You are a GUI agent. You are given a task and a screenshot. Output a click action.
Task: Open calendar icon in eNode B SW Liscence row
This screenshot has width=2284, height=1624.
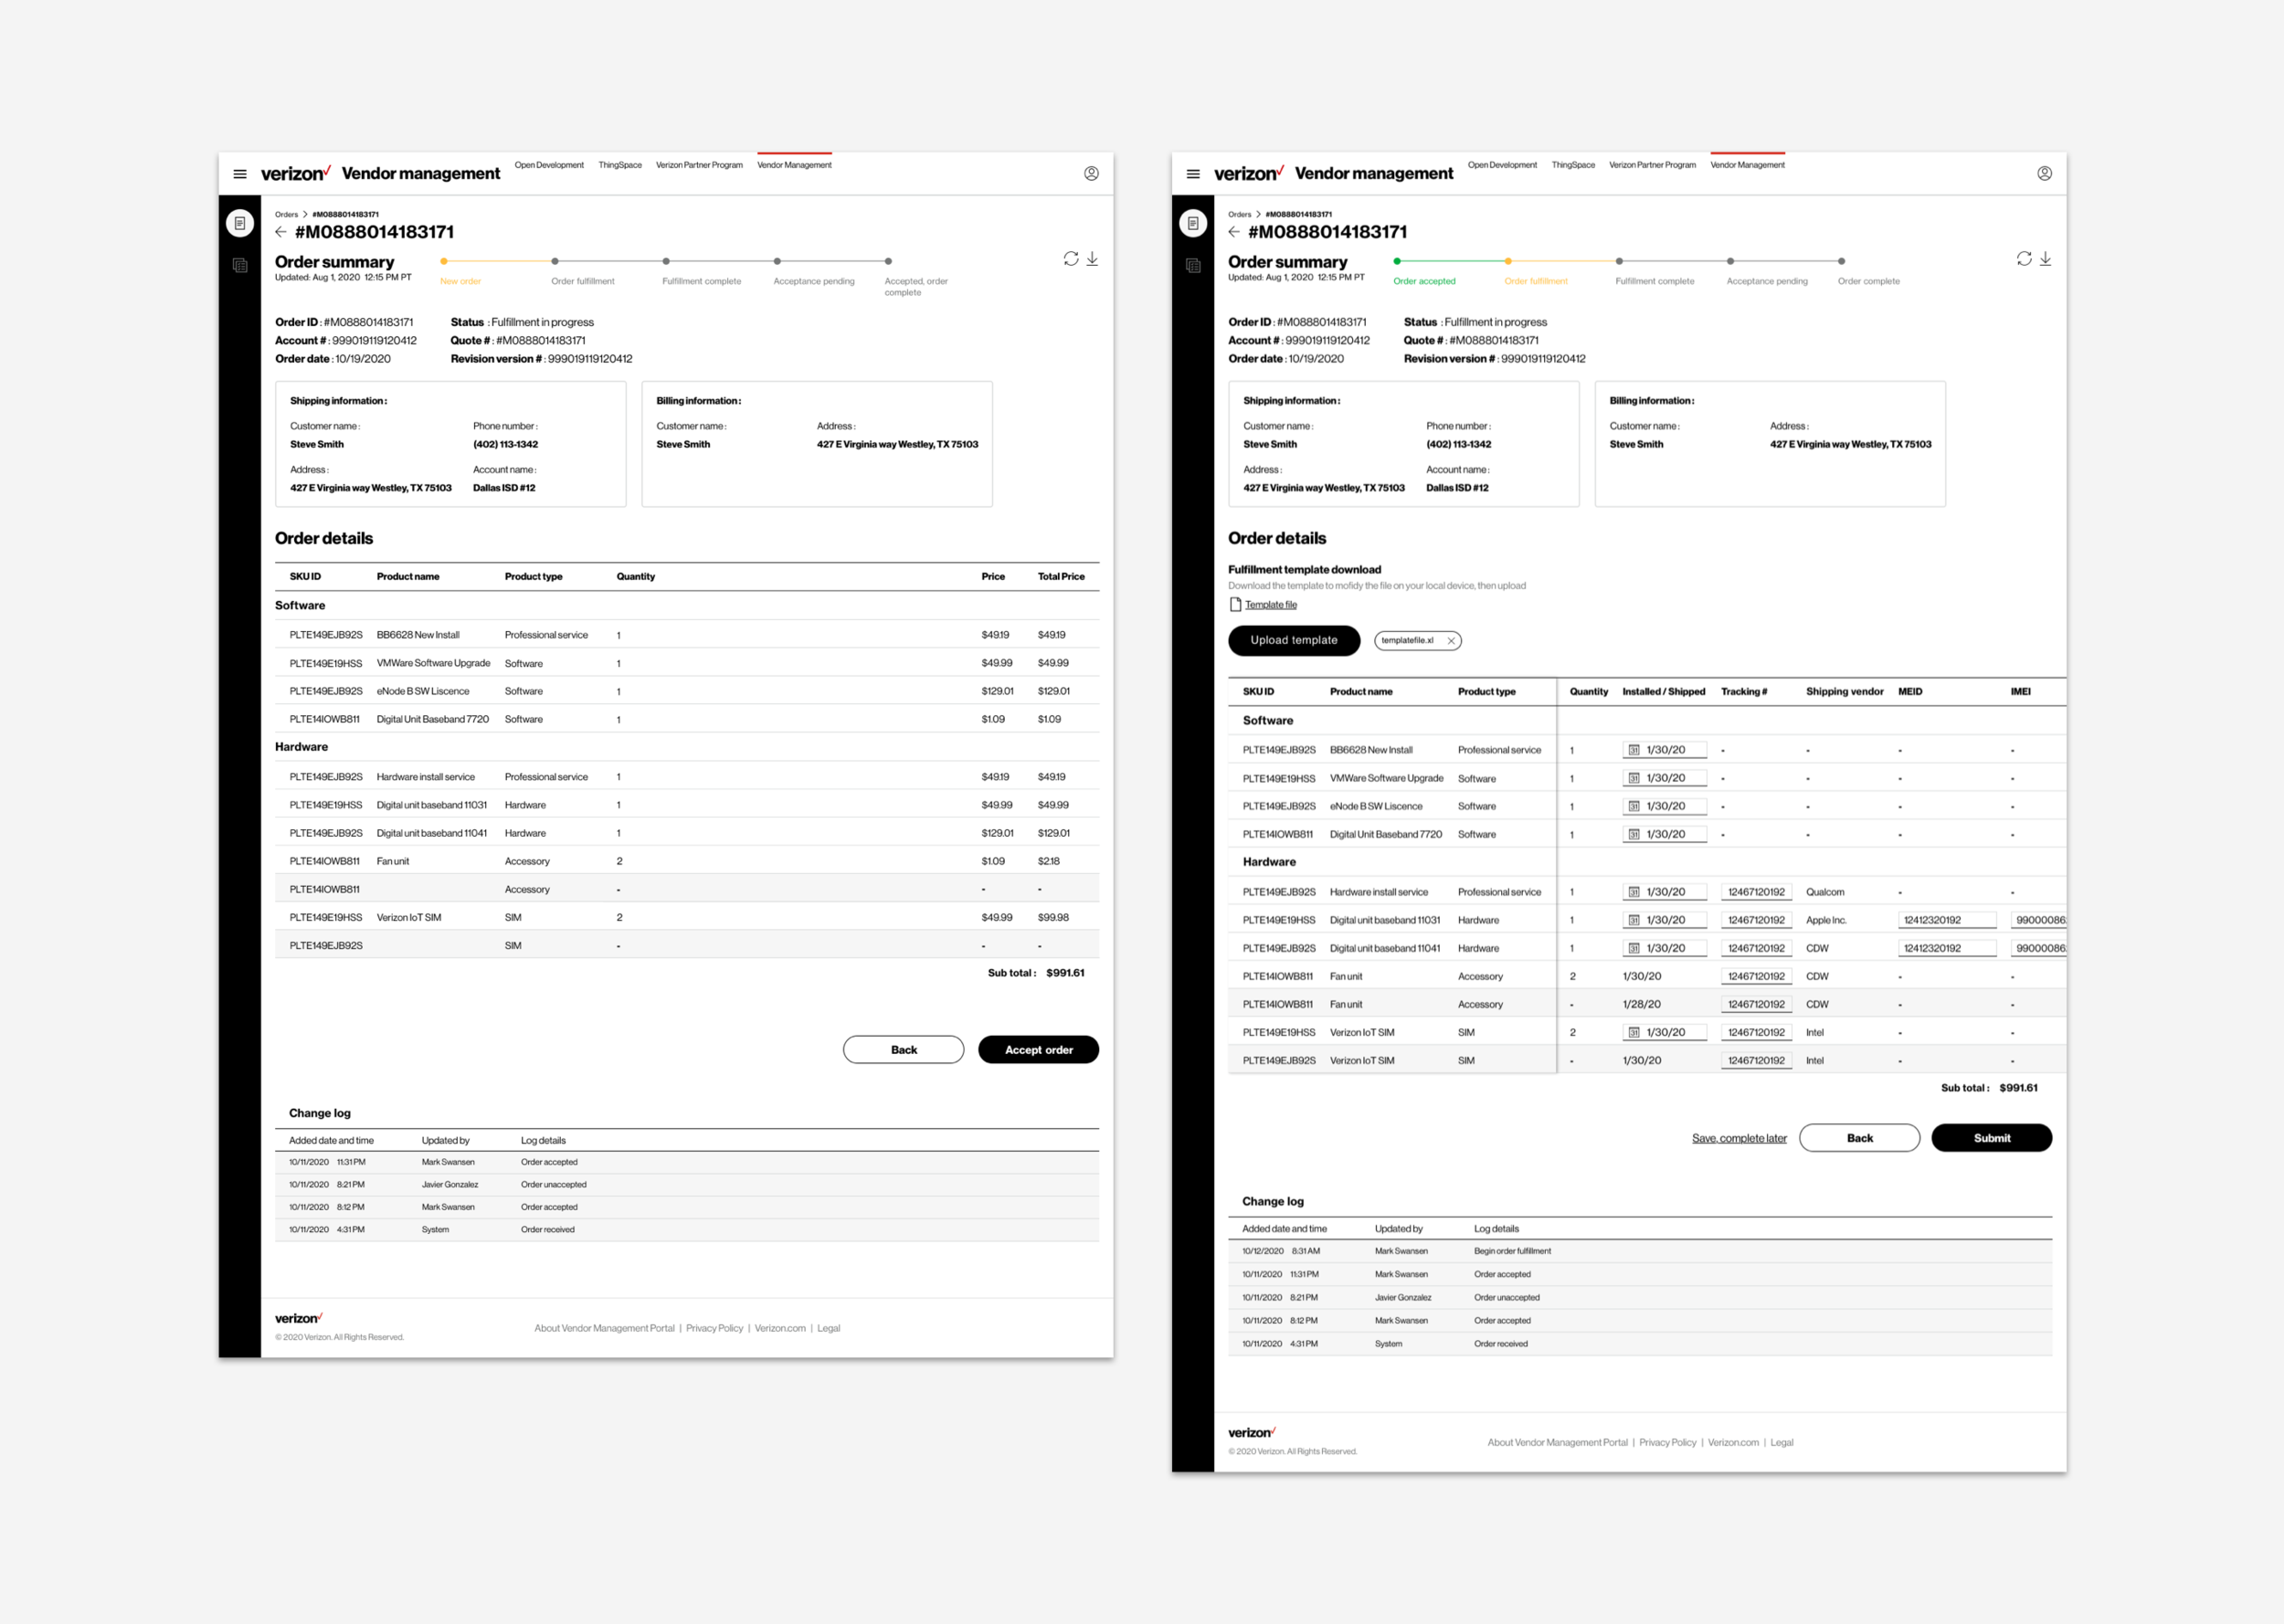[x=1634, y=806]
